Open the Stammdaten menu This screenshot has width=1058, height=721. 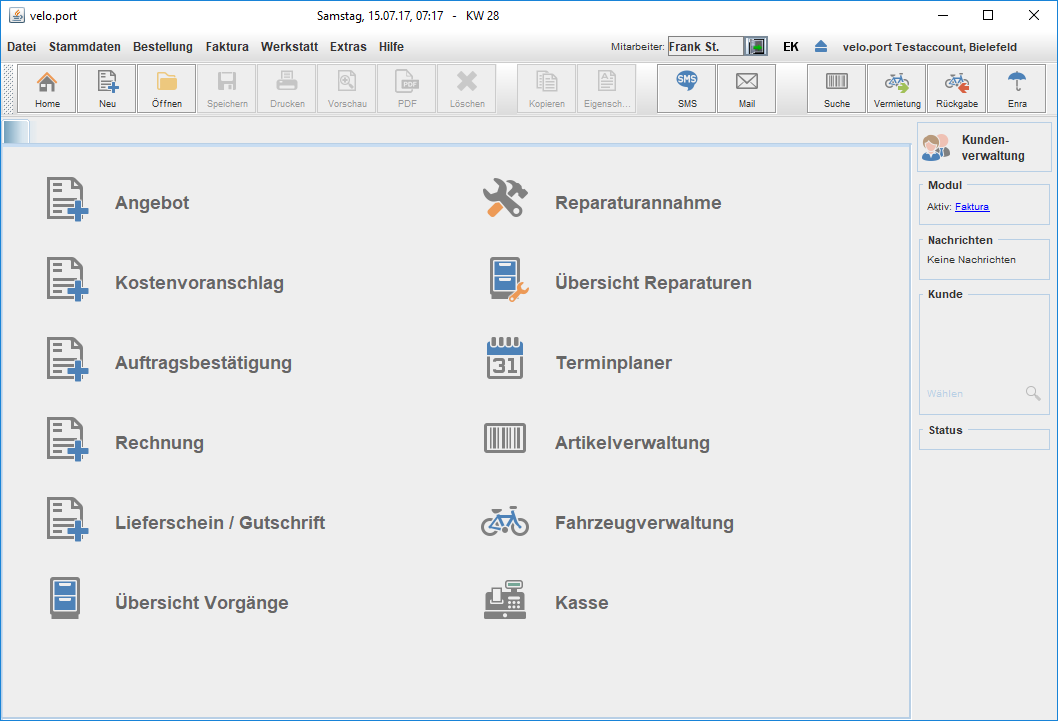[85, 47]
